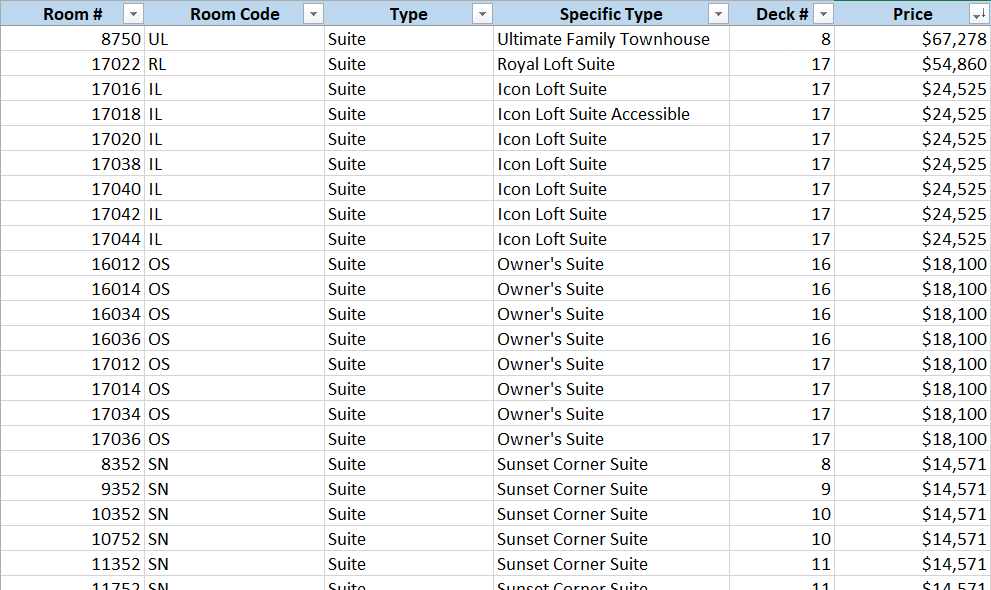
Task: Select room number cell 16034
Action: 73,314
